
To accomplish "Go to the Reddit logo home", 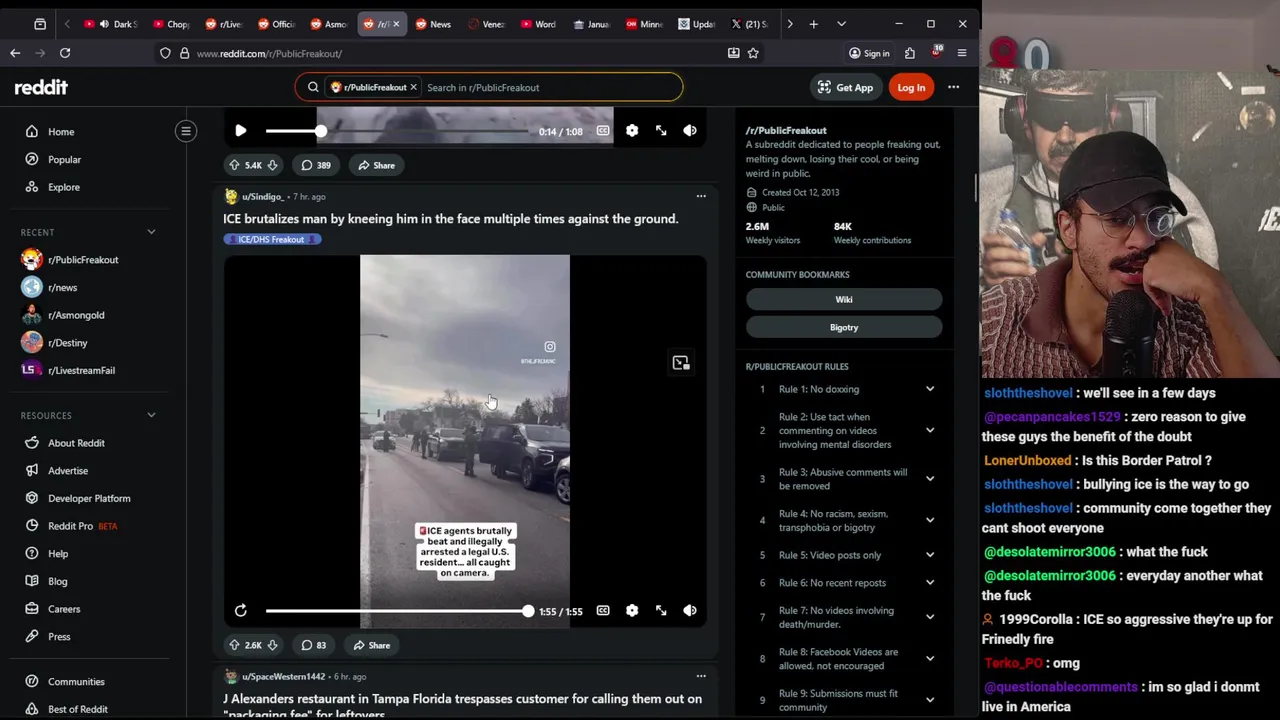I will point(41,87).
